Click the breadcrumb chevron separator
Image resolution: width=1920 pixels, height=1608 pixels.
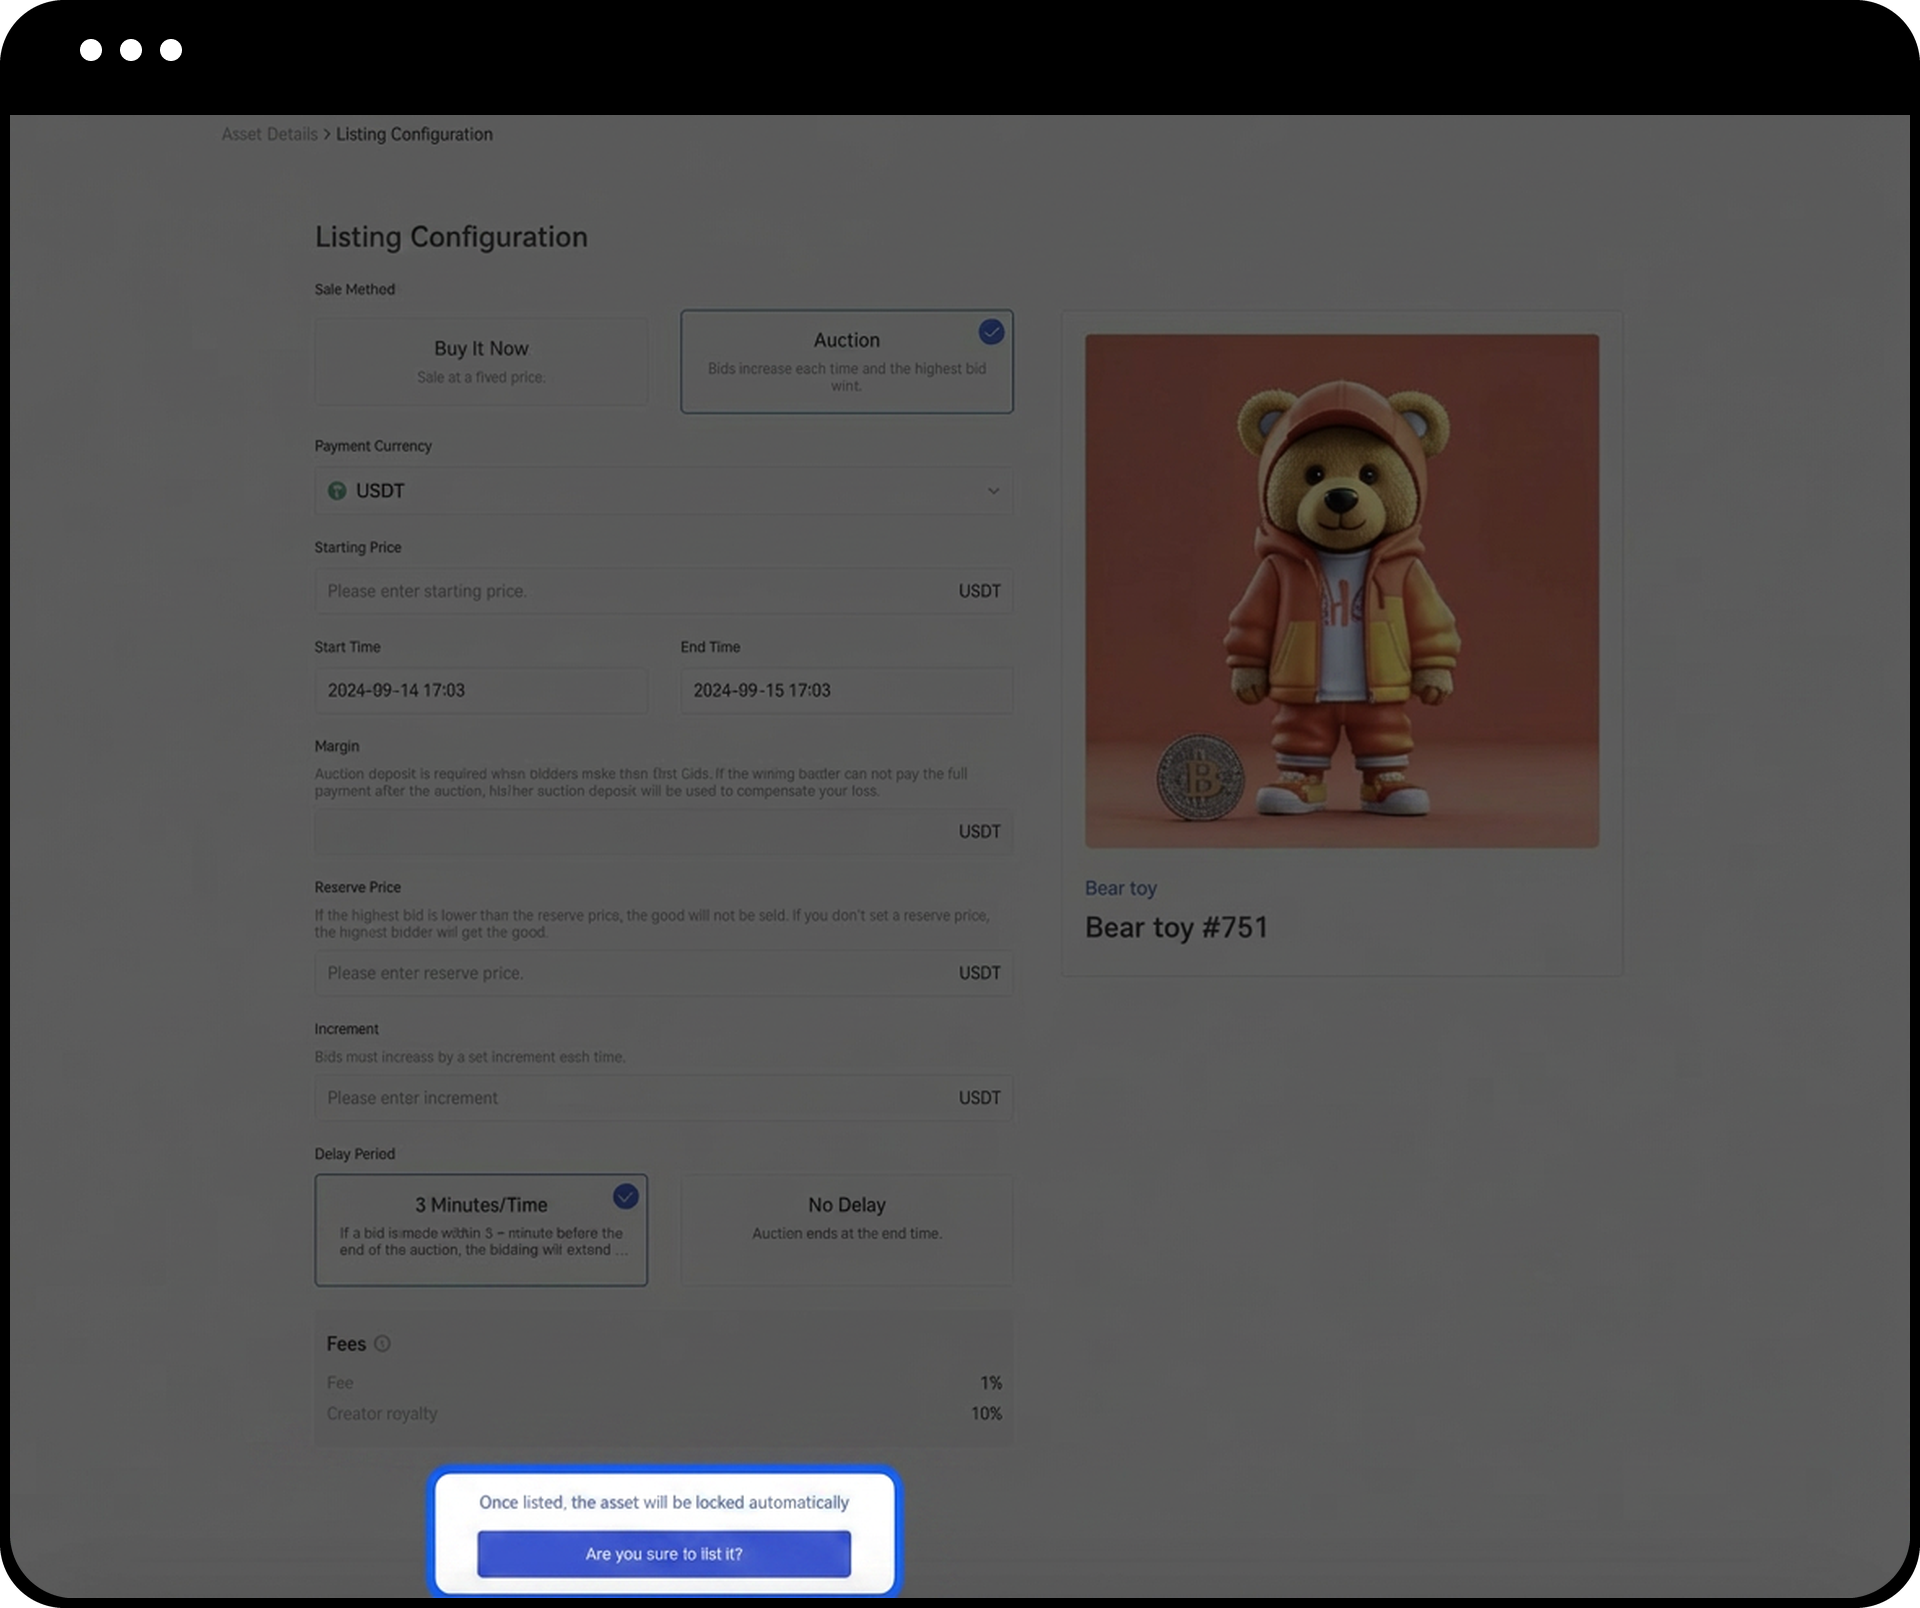click(x=327, y=134)
